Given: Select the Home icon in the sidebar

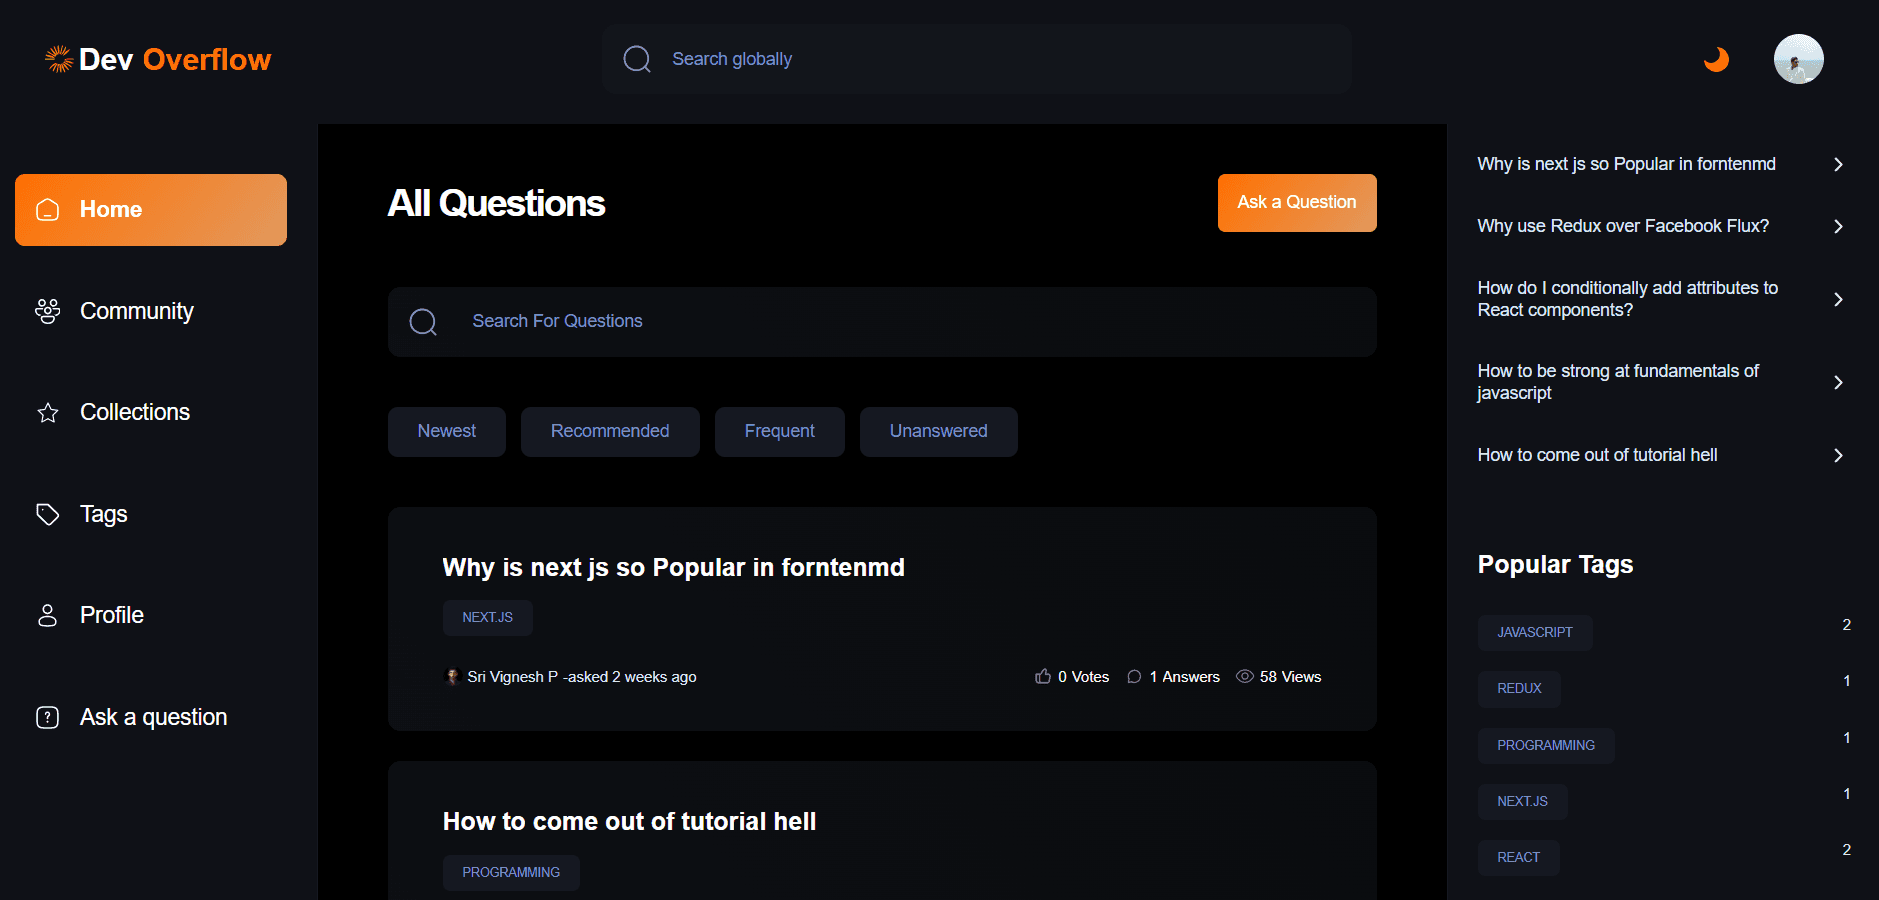Looking at the screenshot, I should tap(47, 210).
